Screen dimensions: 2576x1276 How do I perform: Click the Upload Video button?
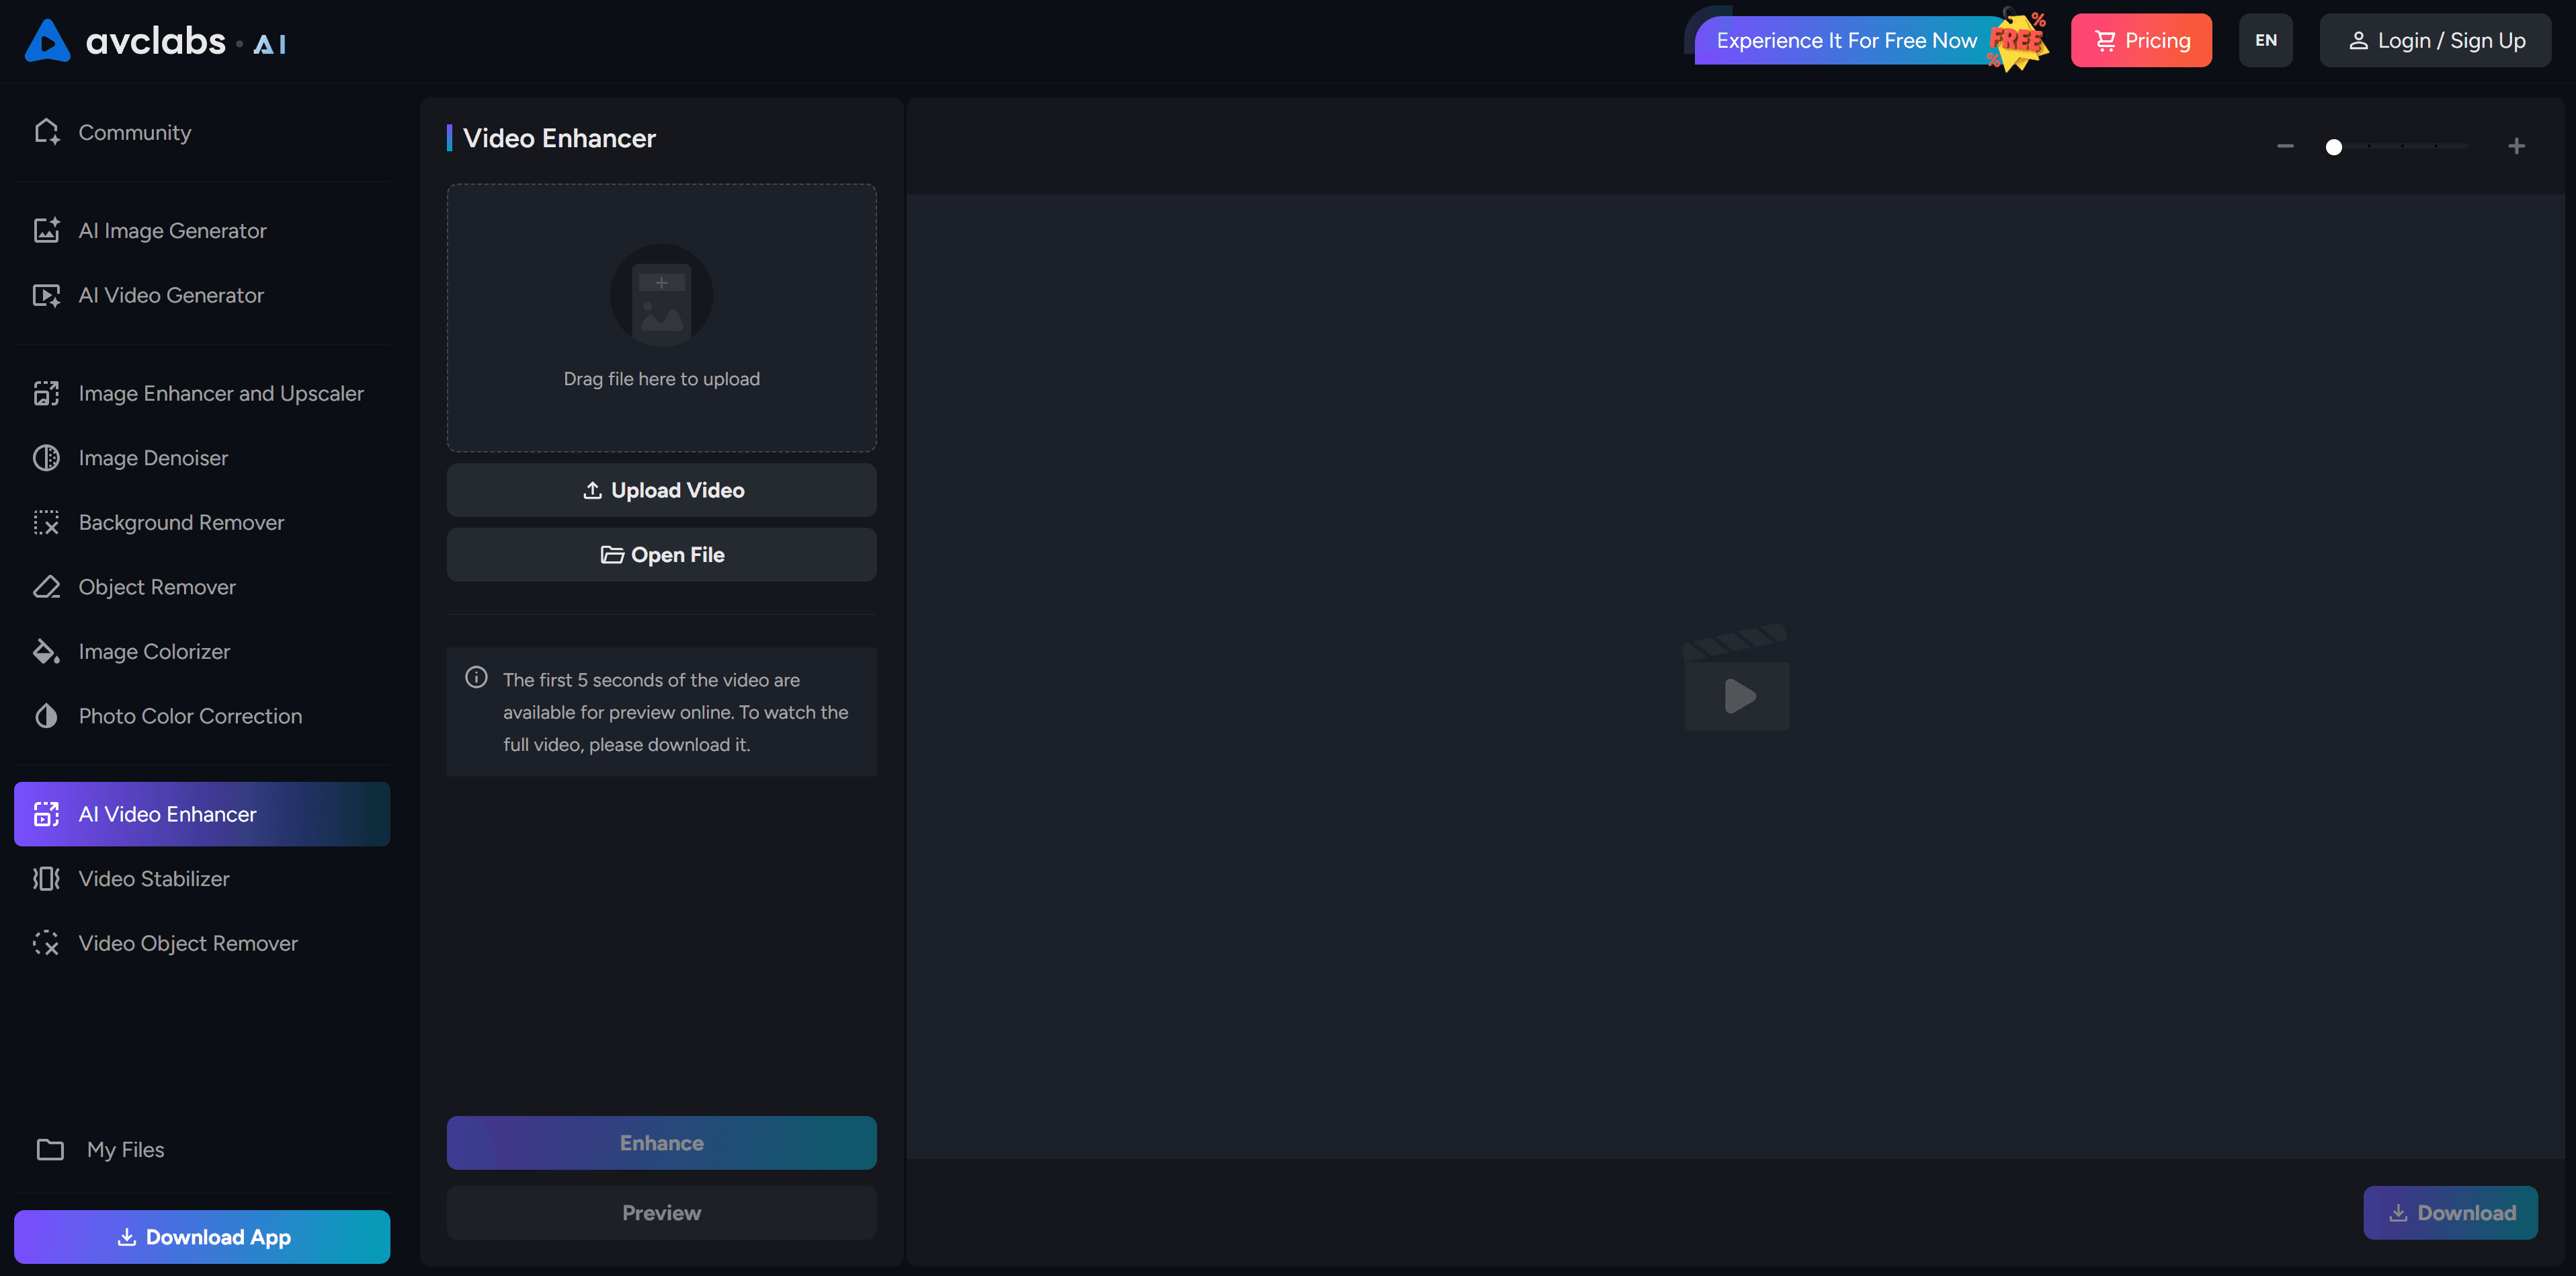coord(662,490)
